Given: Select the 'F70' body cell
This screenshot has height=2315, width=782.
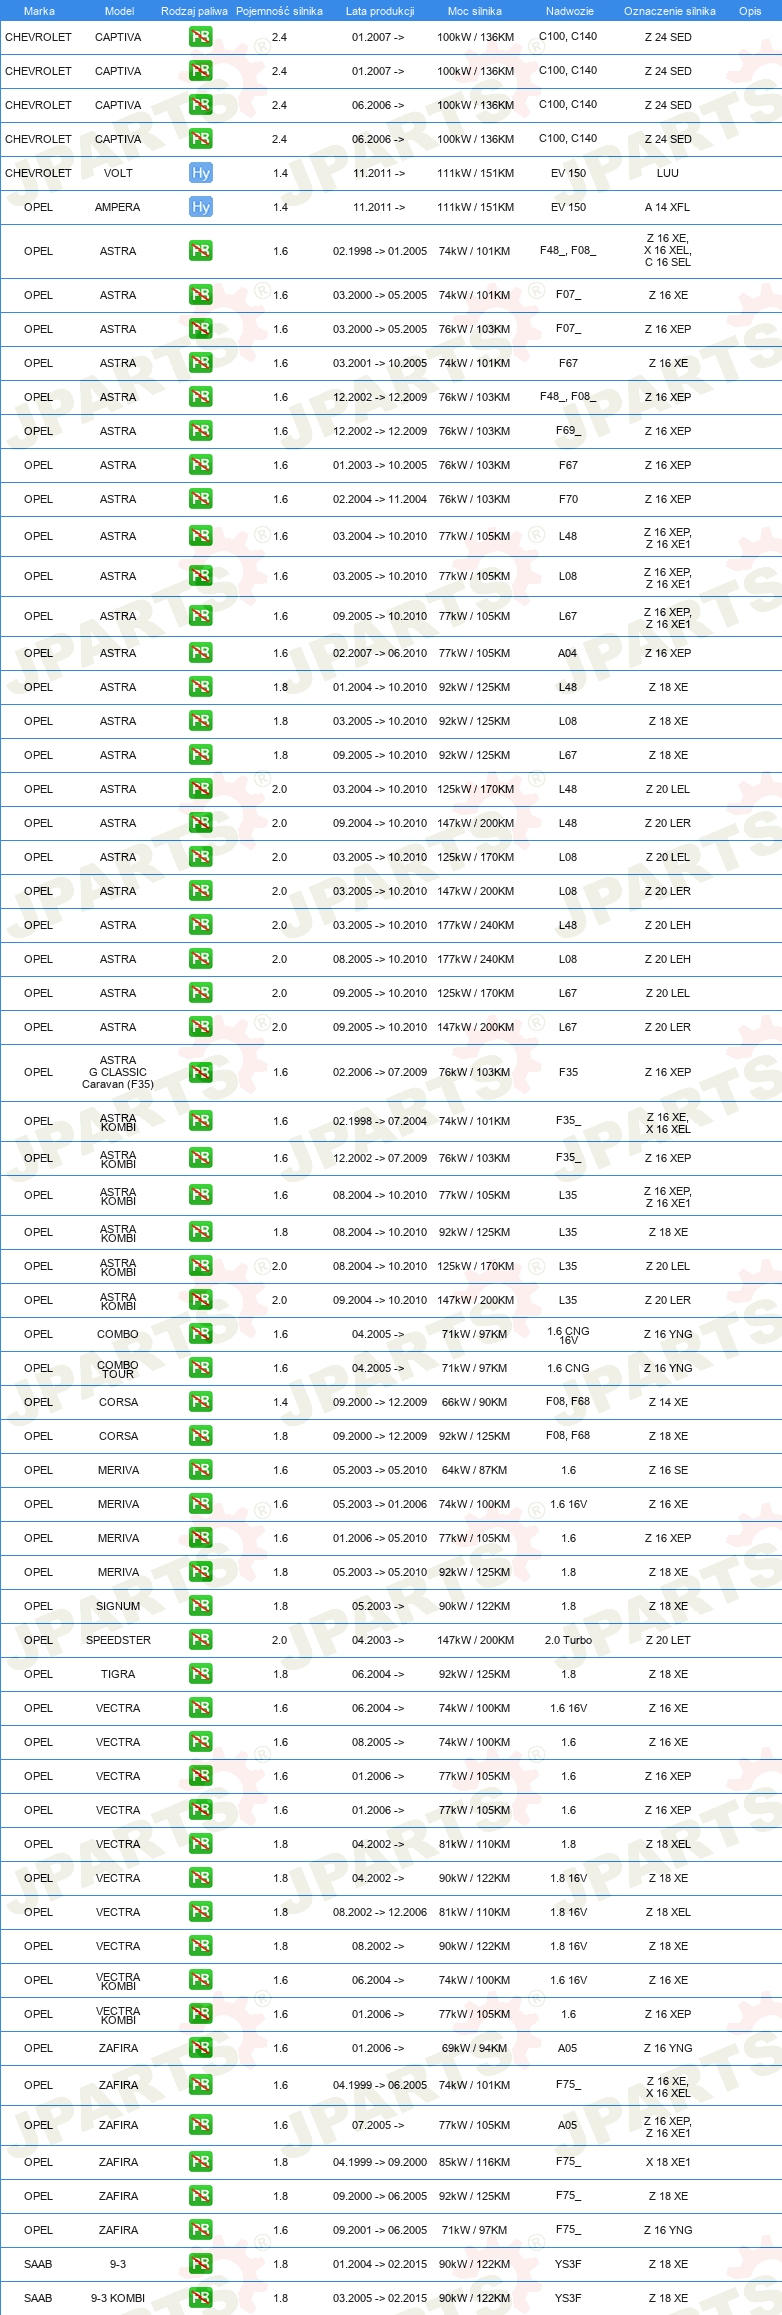Looking at the screenshot, I should click(x=568, y=499).
